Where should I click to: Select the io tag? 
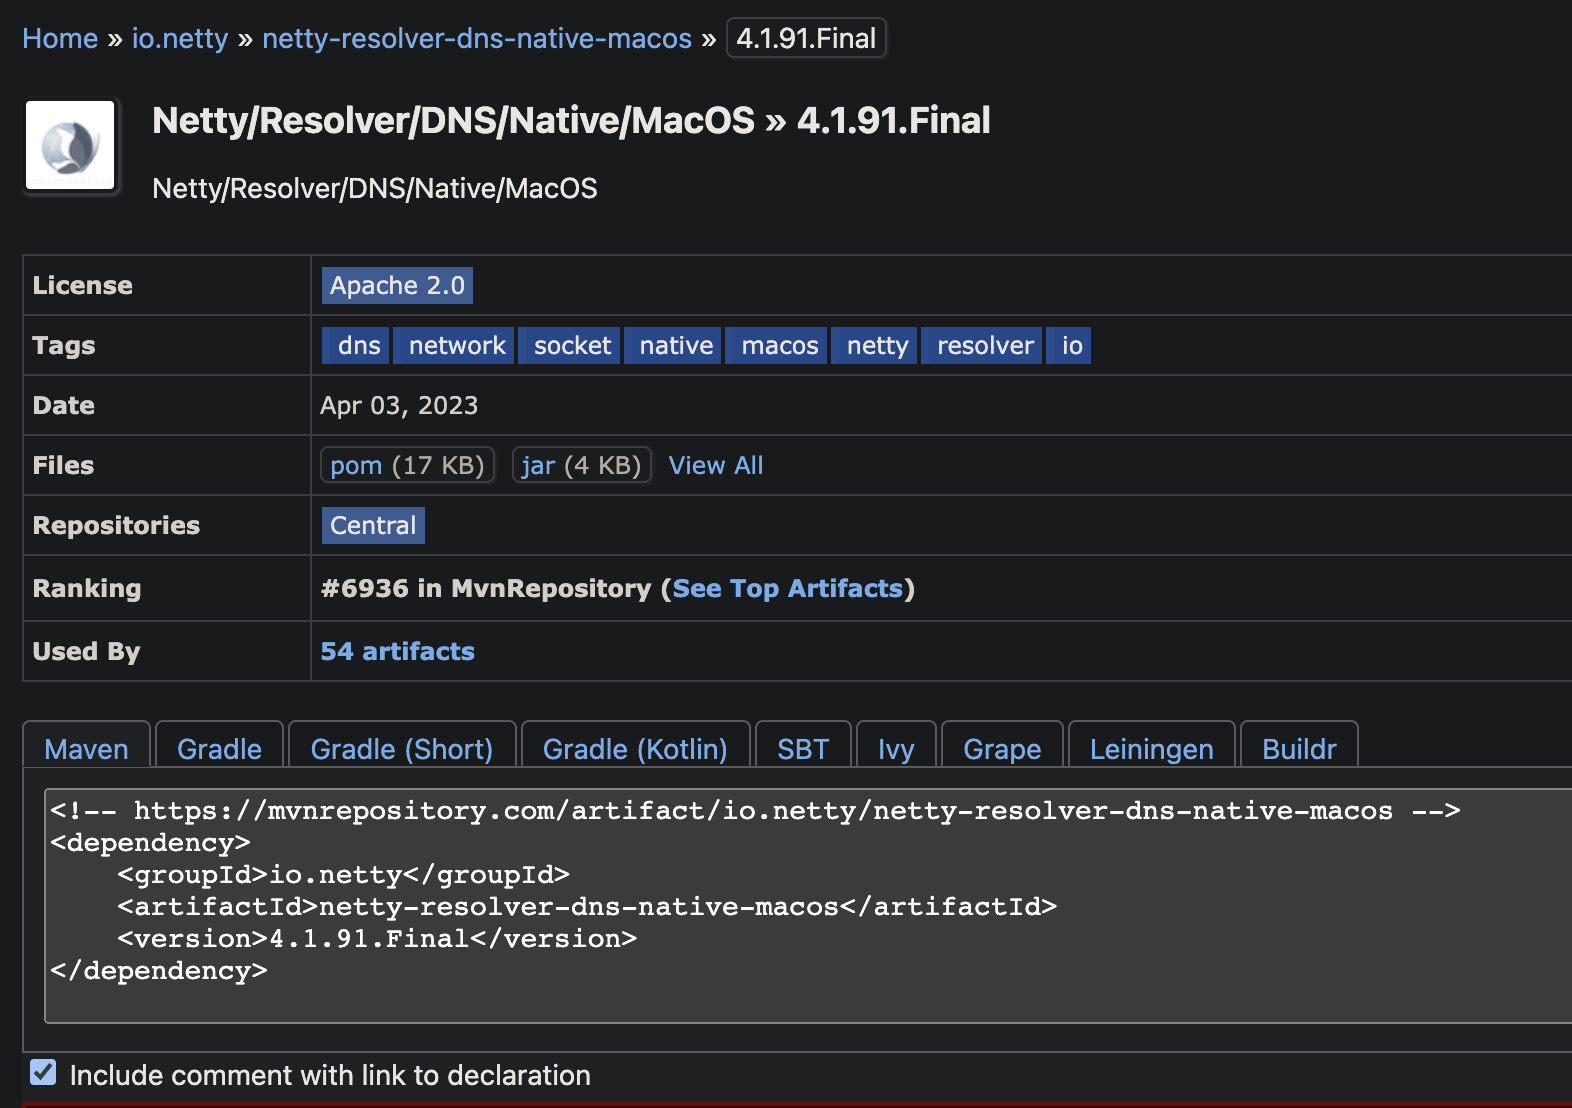coord(1068,345)
